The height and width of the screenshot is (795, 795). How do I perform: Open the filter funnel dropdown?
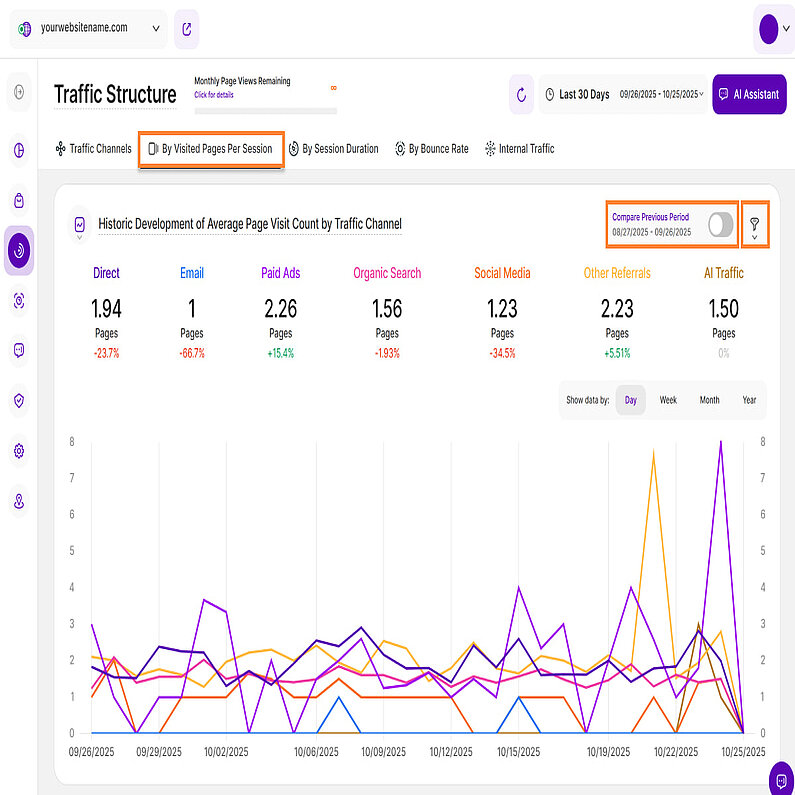point(755,229)
